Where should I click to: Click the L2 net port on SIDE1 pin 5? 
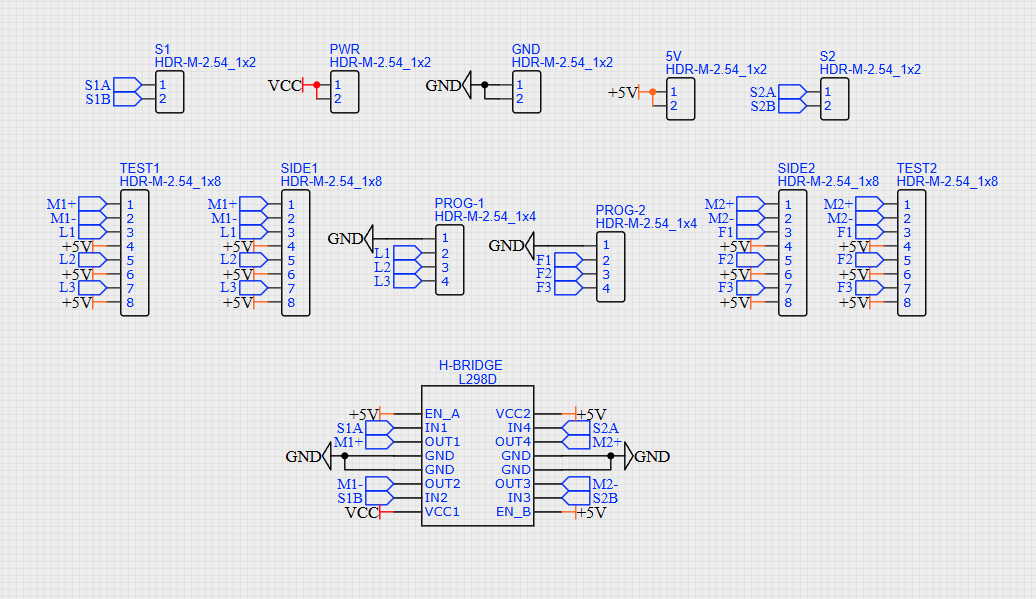pos(244,260)
